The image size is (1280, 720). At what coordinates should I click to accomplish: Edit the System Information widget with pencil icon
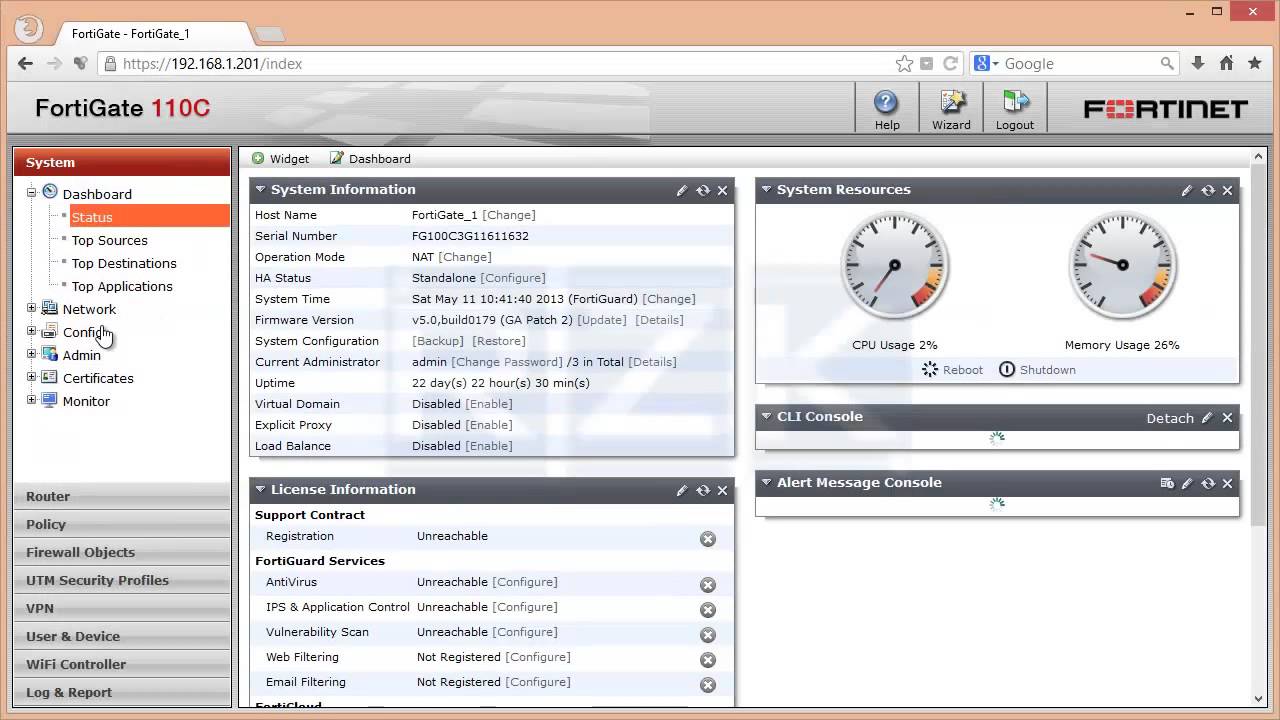tap(682, 190)
